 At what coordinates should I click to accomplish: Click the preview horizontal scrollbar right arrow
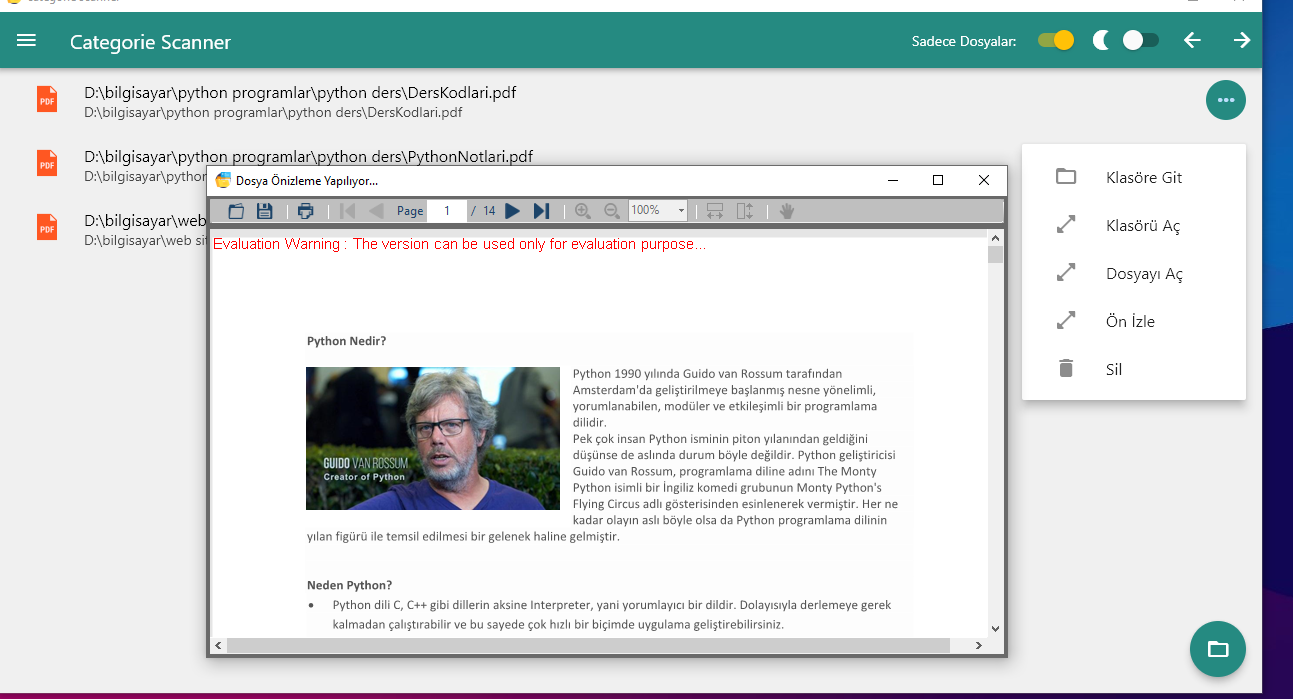coord(980,646)
